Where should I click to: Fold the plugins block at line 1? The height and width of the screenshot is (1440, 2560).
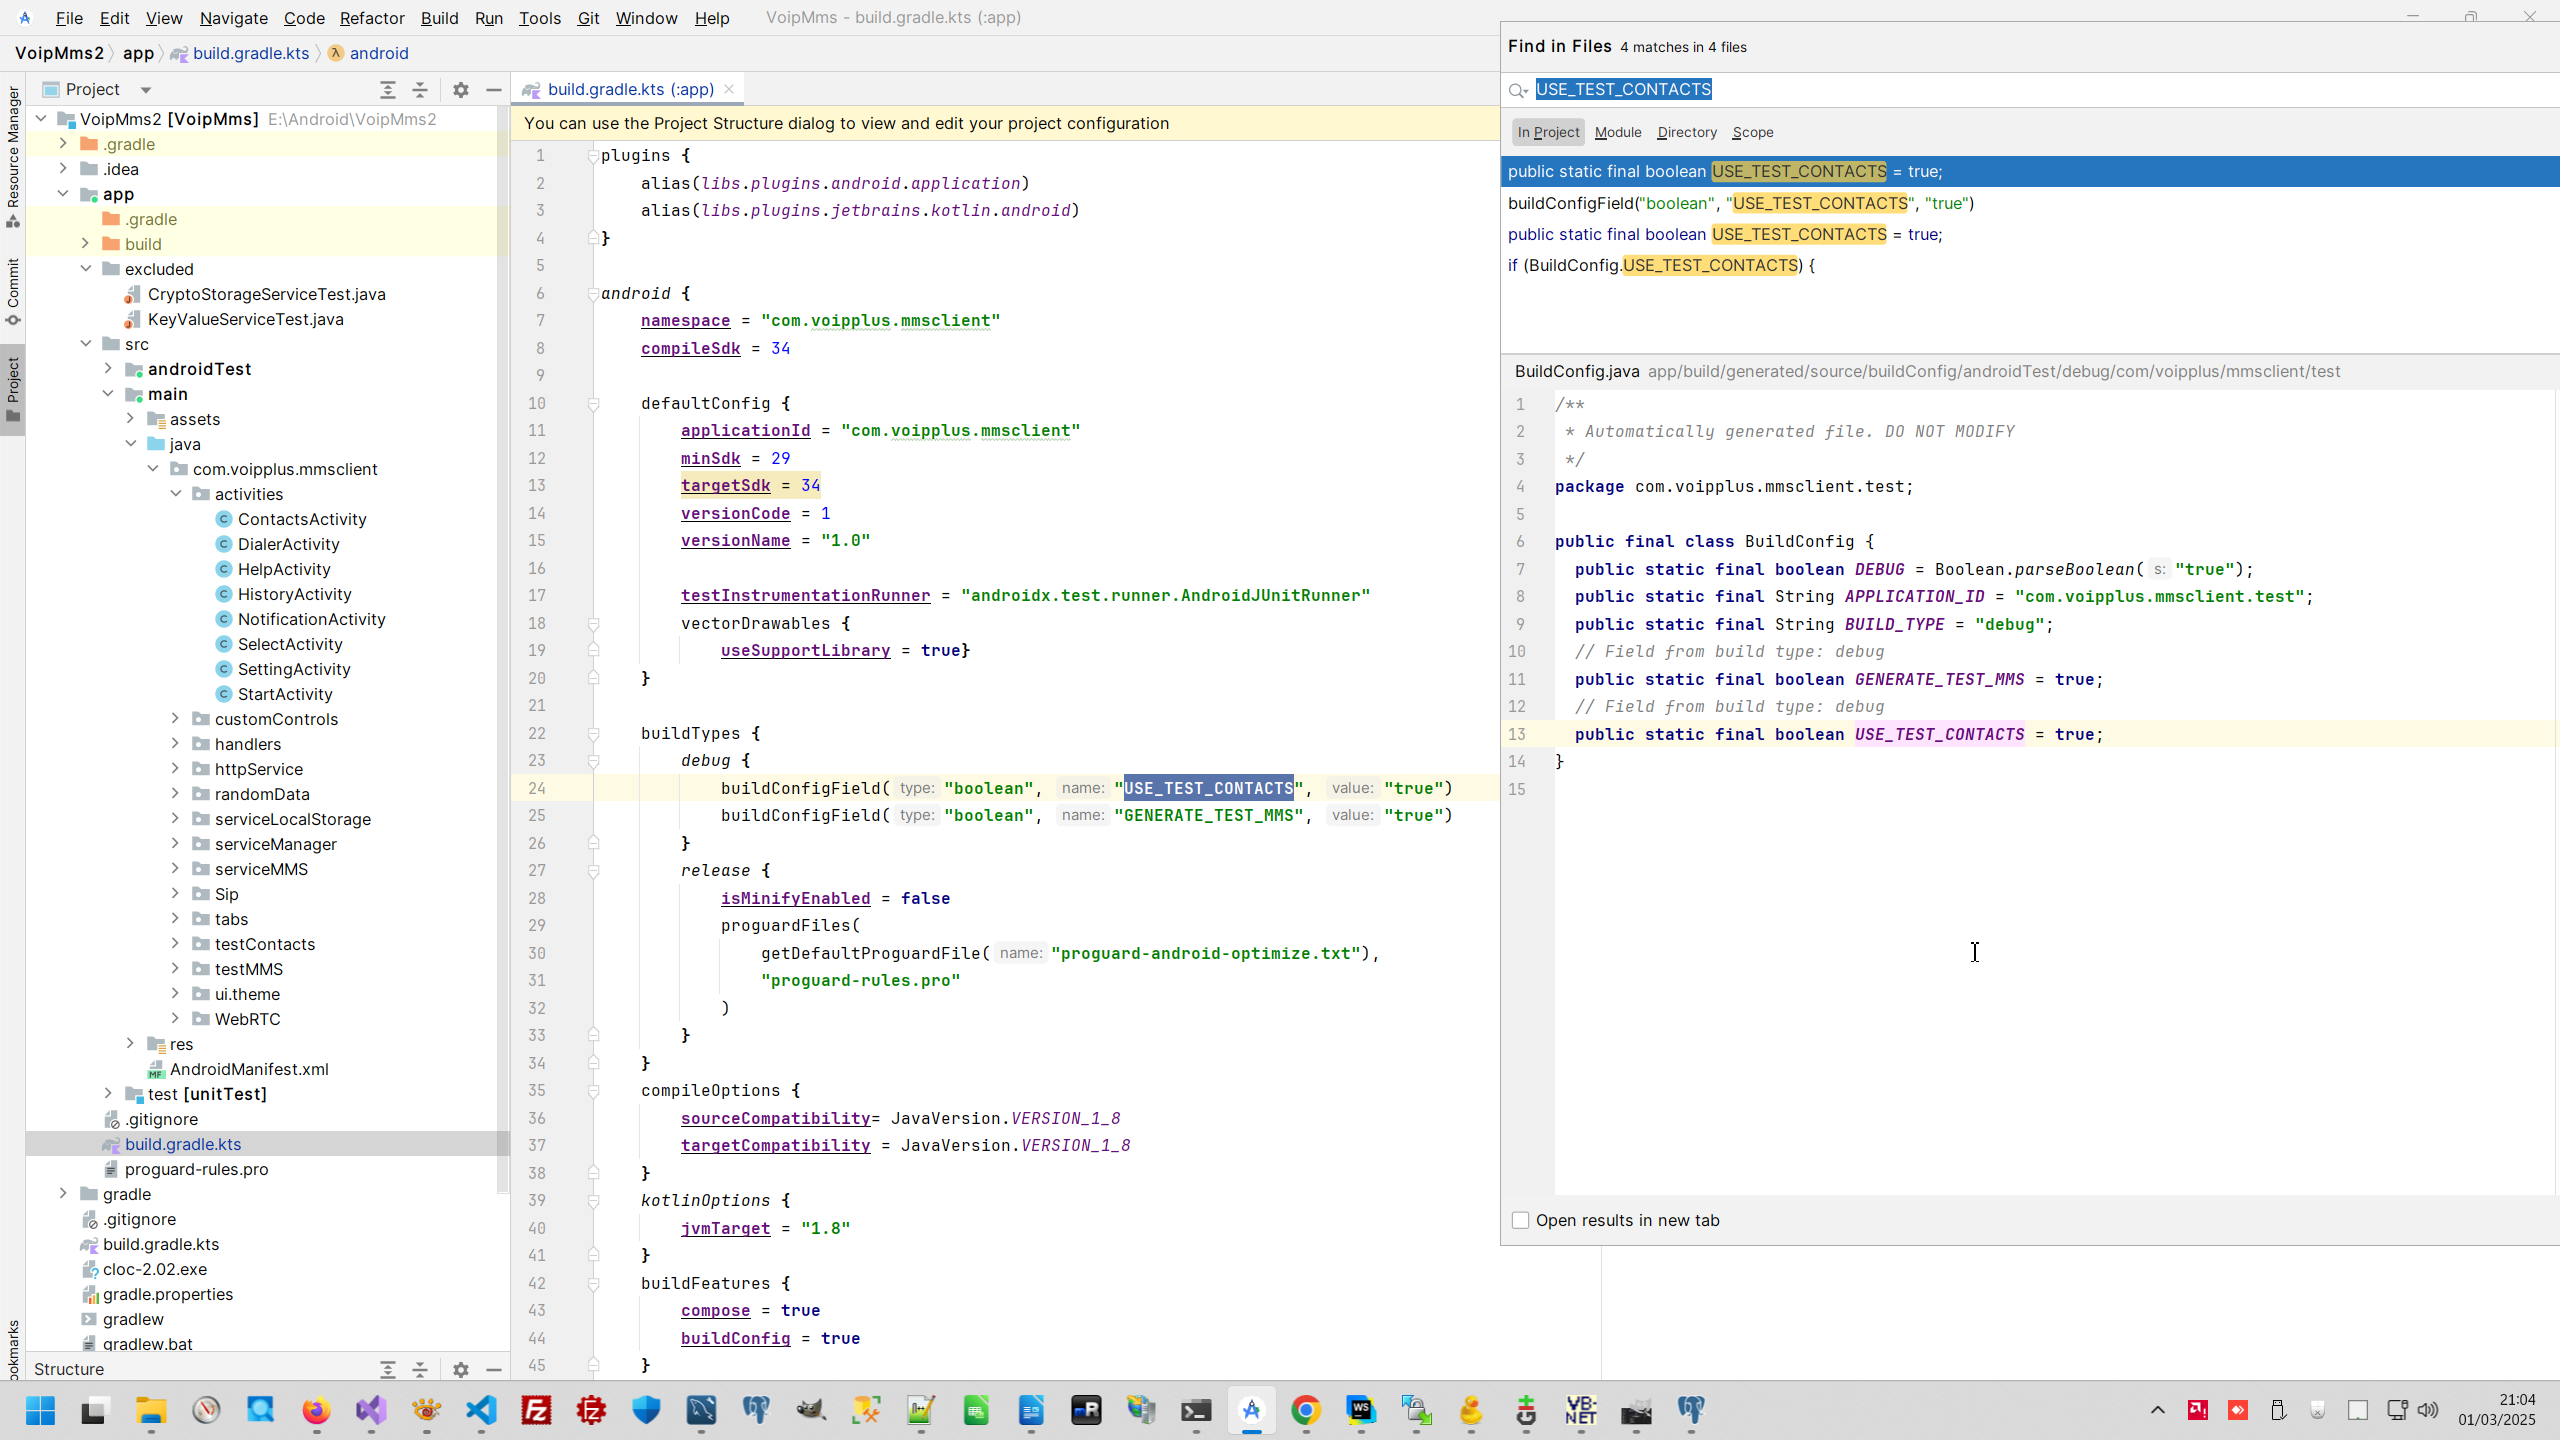(x=593, y=156)
